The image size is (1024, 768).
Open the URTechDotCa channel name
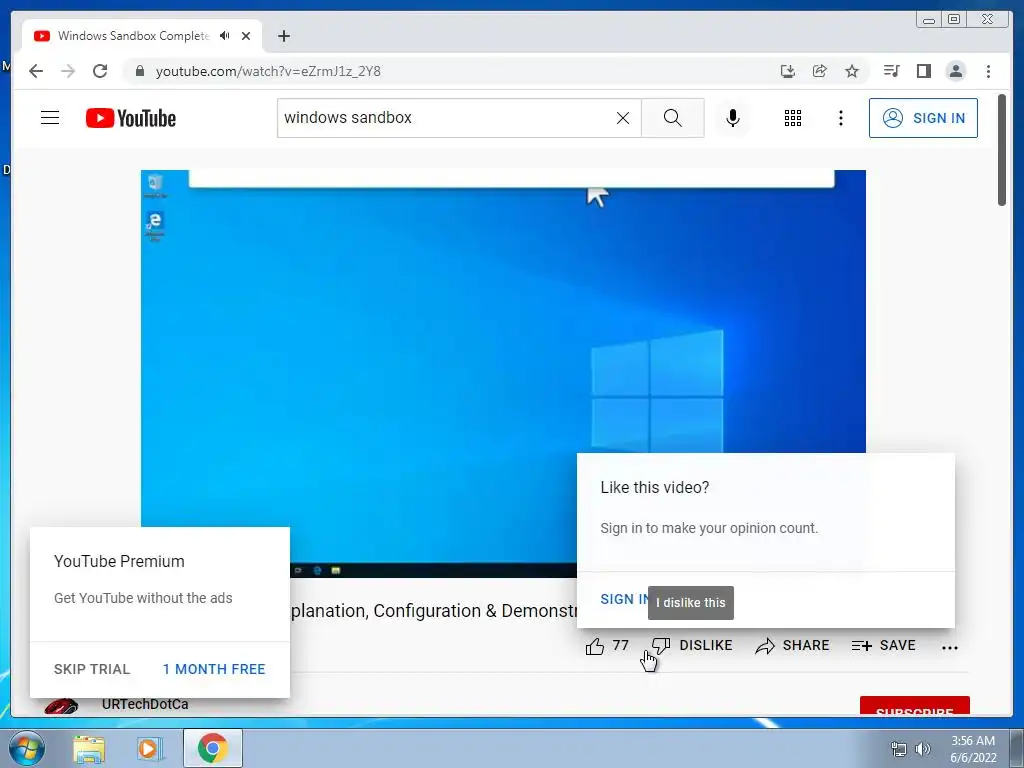145,705
